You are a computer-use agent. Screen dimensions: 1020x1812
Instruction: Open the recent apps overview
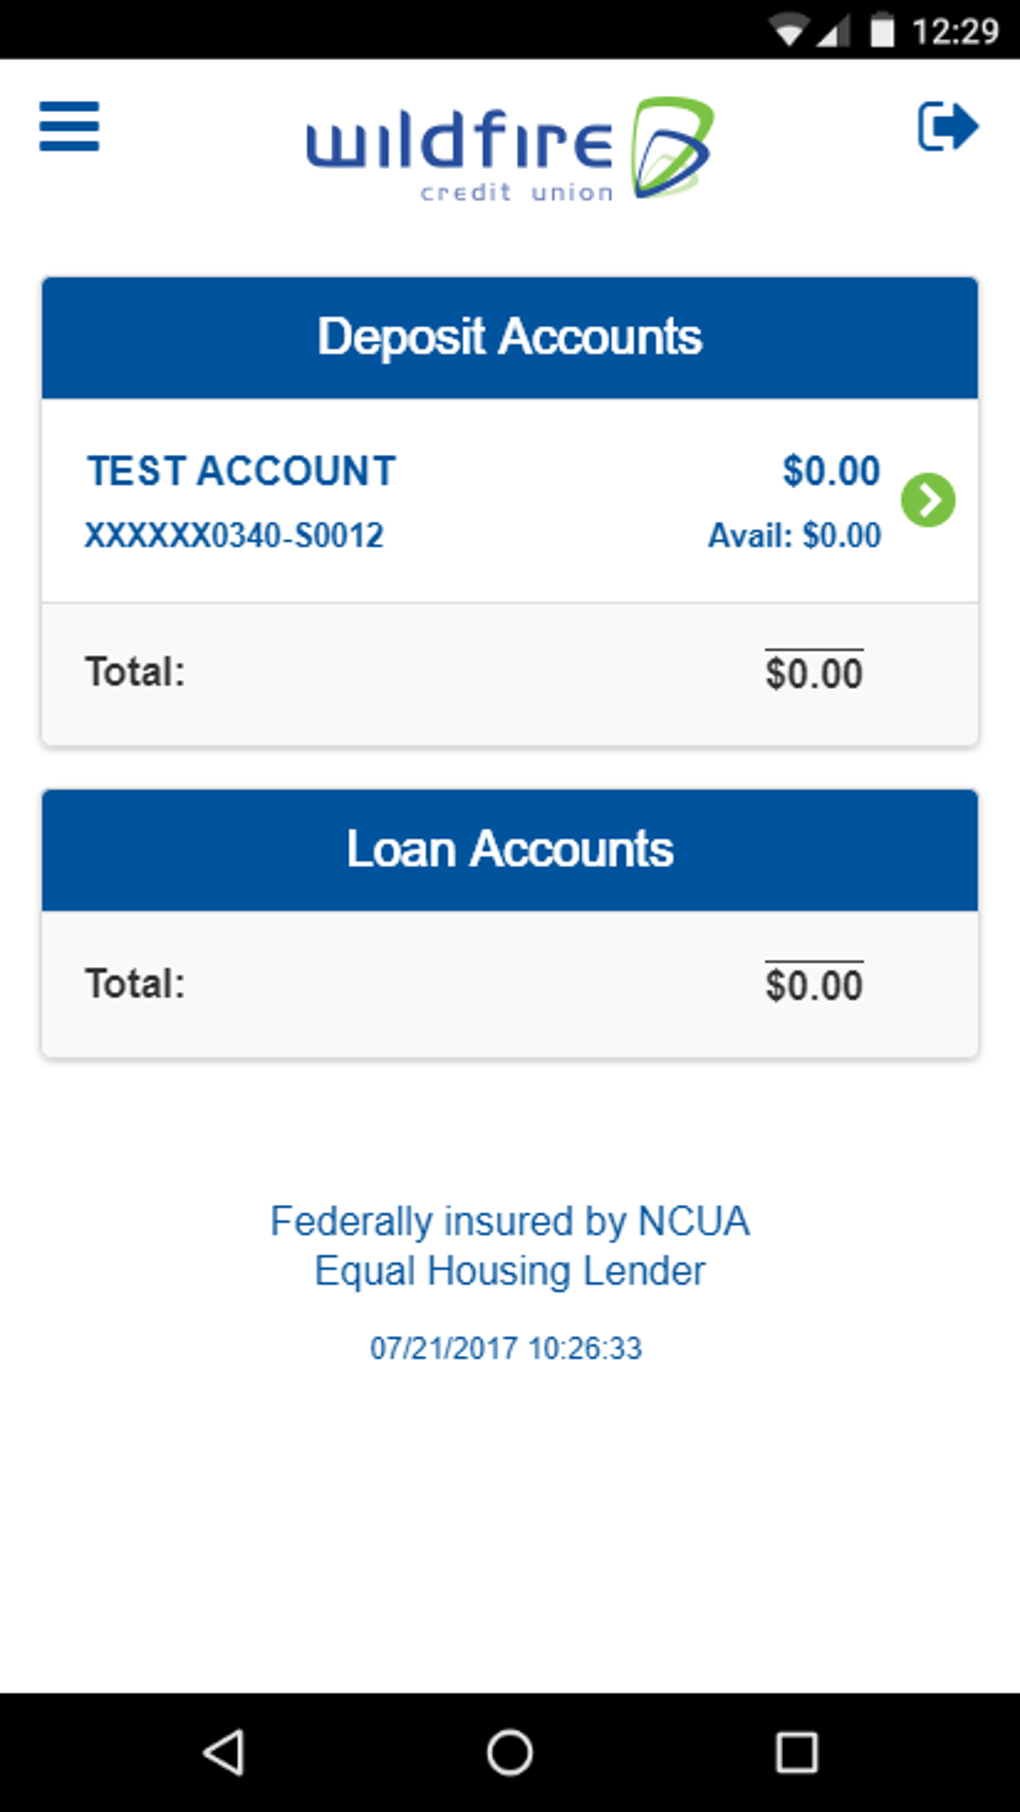pyautogui.click(x=796, y=1752)
